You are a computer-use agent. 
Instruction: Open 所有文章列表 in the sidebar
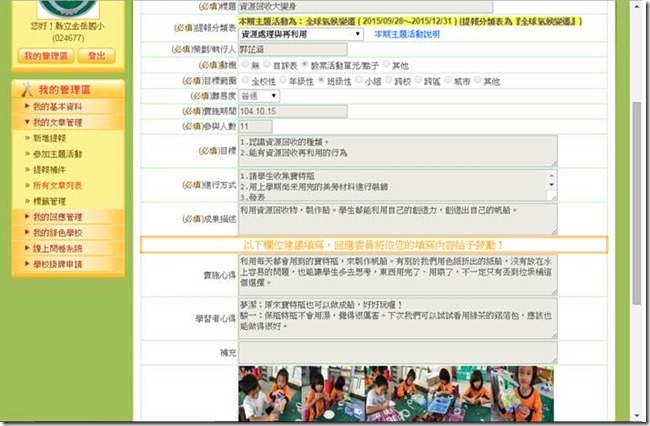click(60, 184)
